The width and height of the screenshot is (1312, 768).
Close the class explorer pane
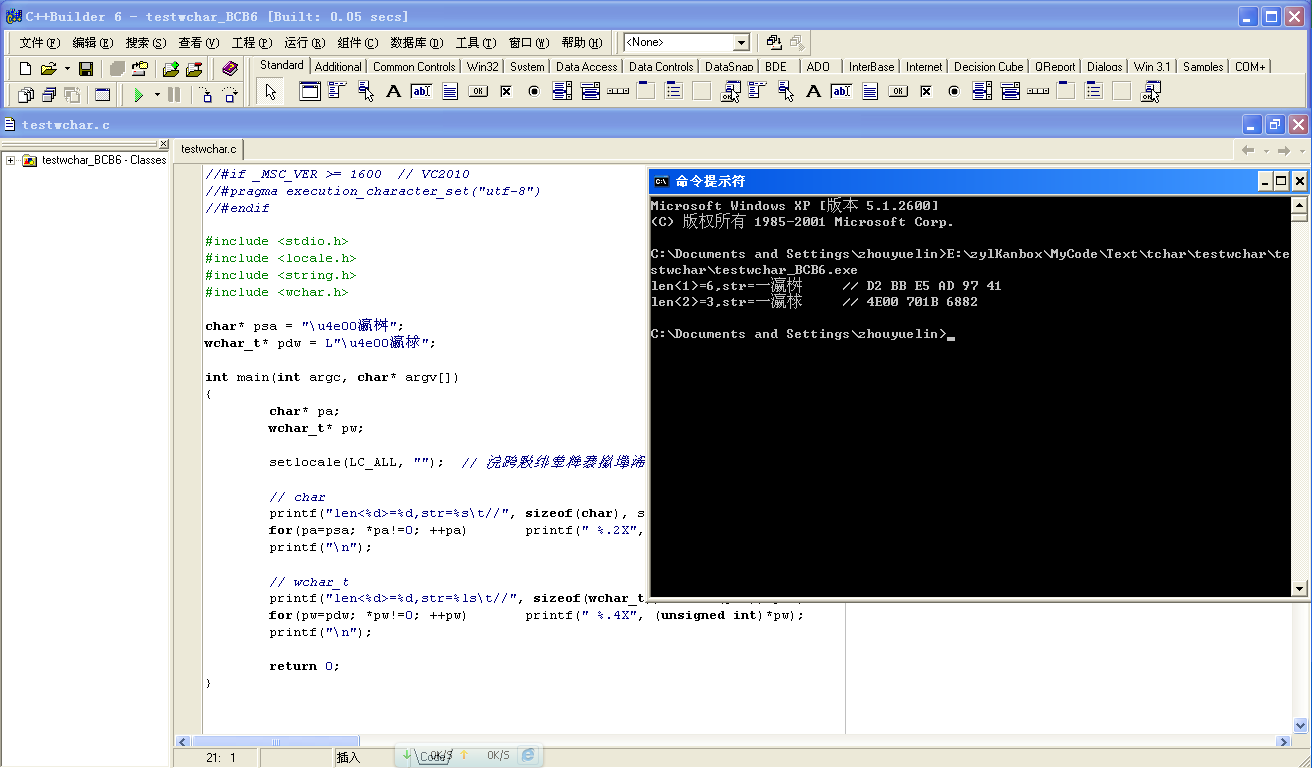tap(165, 145)
